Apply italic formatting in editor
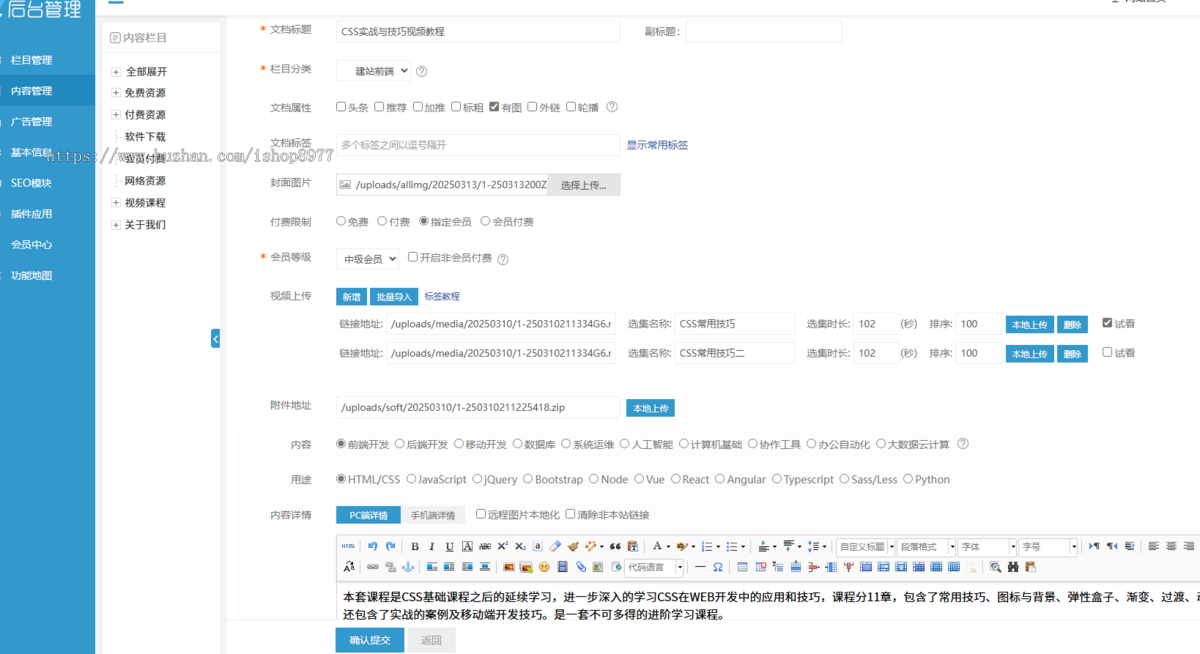 [432, 546]
